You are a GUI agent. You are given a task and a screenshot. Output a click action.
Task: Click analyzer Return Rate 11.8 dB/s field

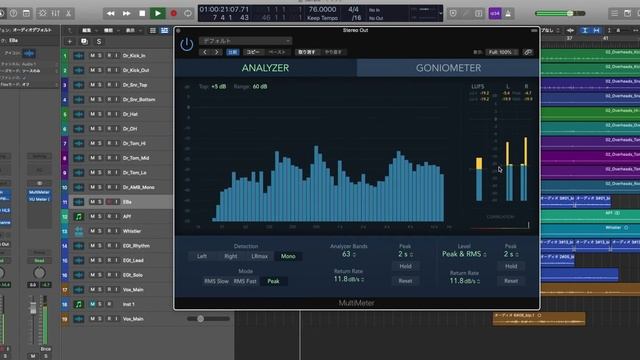tap(349, 279)
